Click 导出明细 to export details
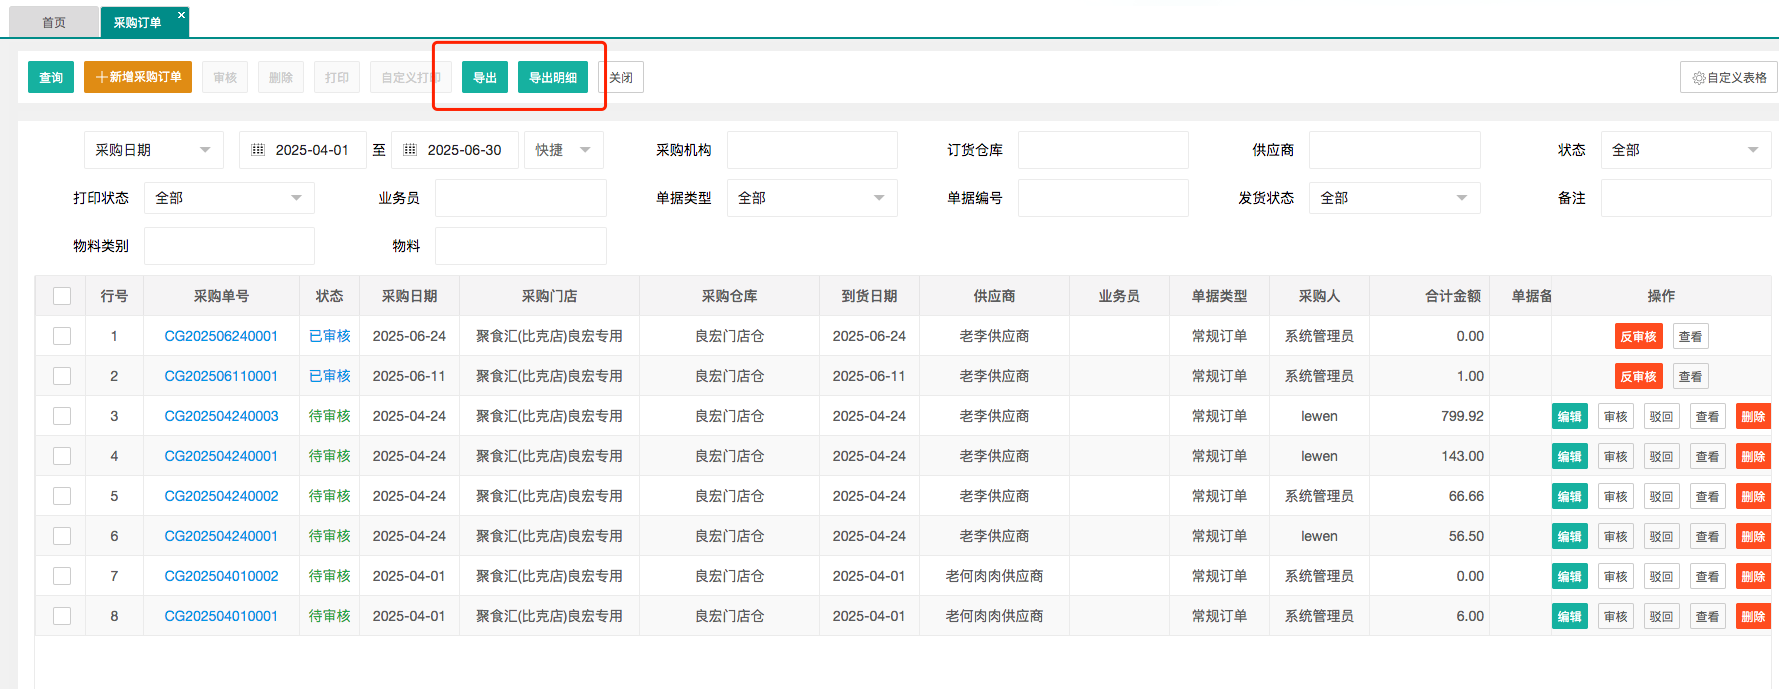Viewport: 1779px width, 689px height. tap(552, 77)
